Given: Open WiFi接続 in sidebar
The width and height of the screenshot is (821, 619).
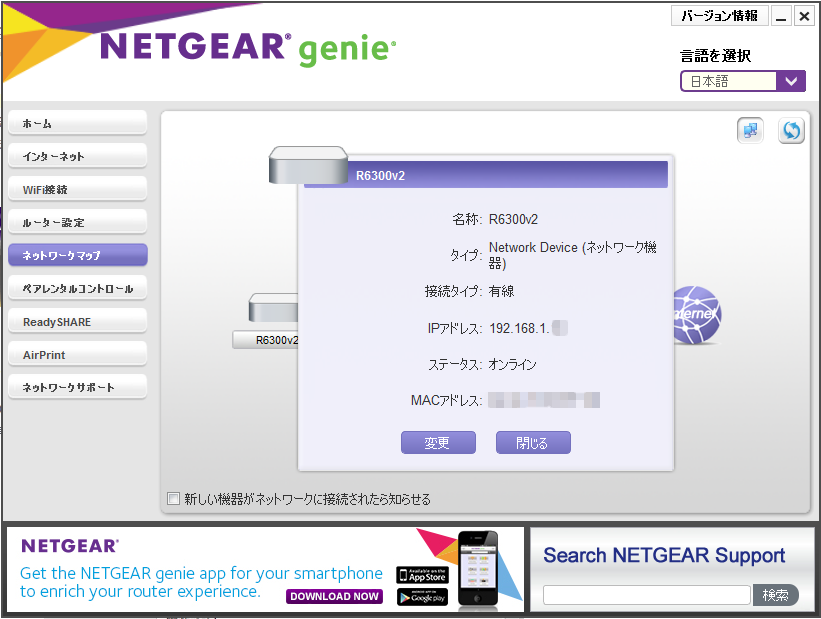Looking at the screenshot, I should pyautogui.click(x=77, y=189).
